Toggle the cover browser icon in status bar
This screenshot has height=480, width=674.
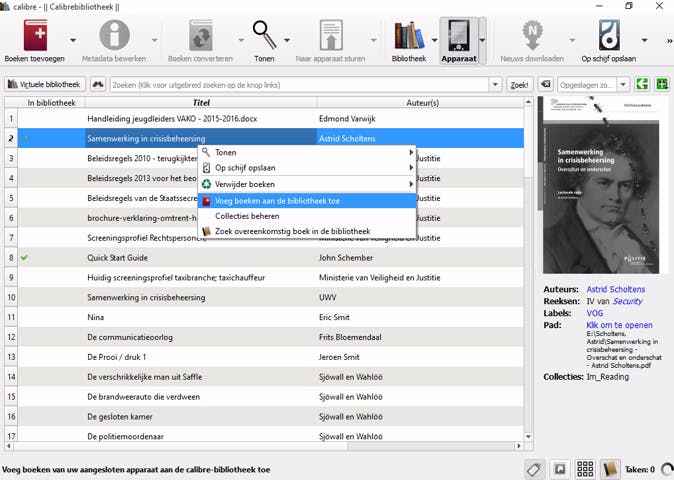pyautogui.click(x=560, y=469)
